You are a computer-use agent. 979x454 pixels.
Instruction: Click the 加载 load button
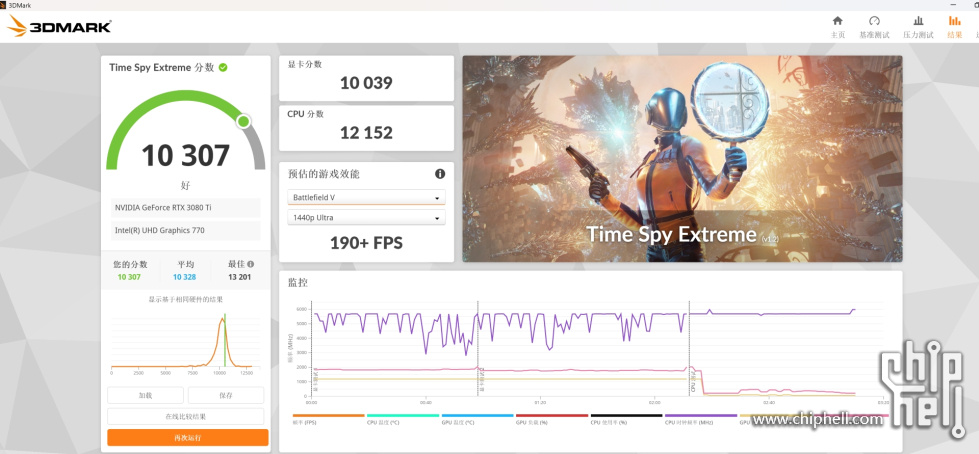(x=145, y=395)
